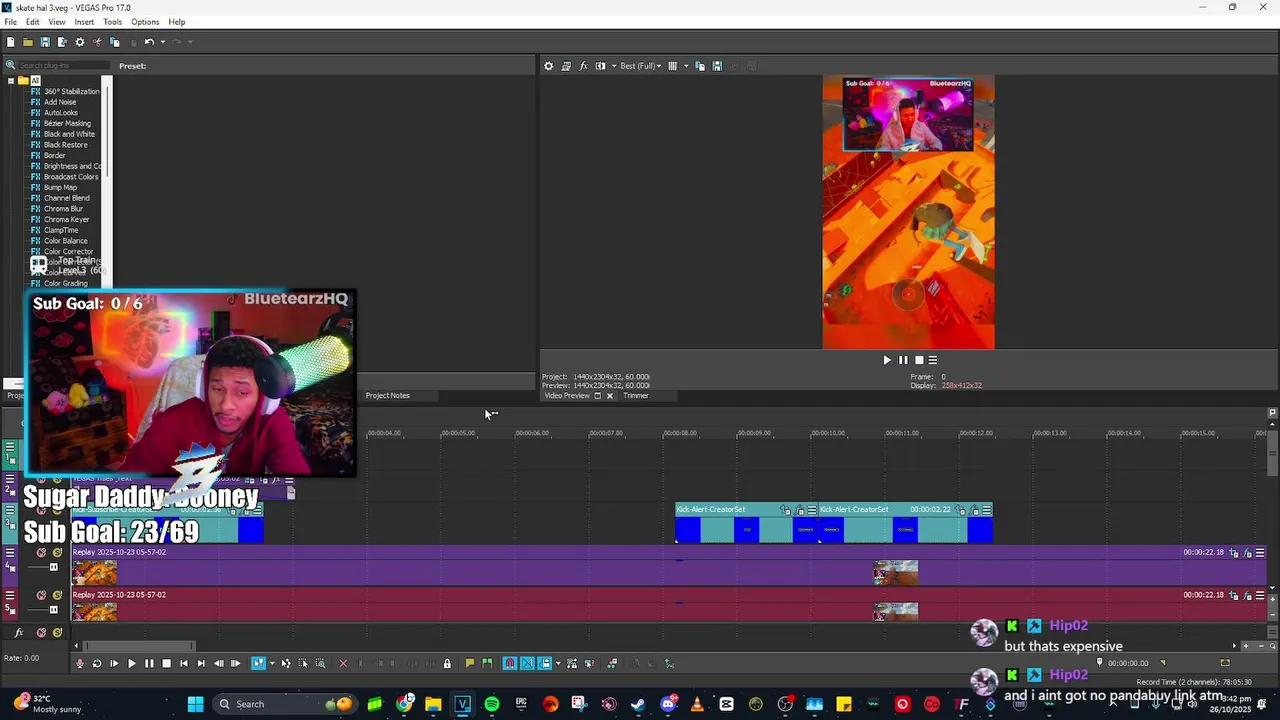Screen dimensions: 1280x720
Task: Mute the first Replay video track
Action: tap(41, 553)
